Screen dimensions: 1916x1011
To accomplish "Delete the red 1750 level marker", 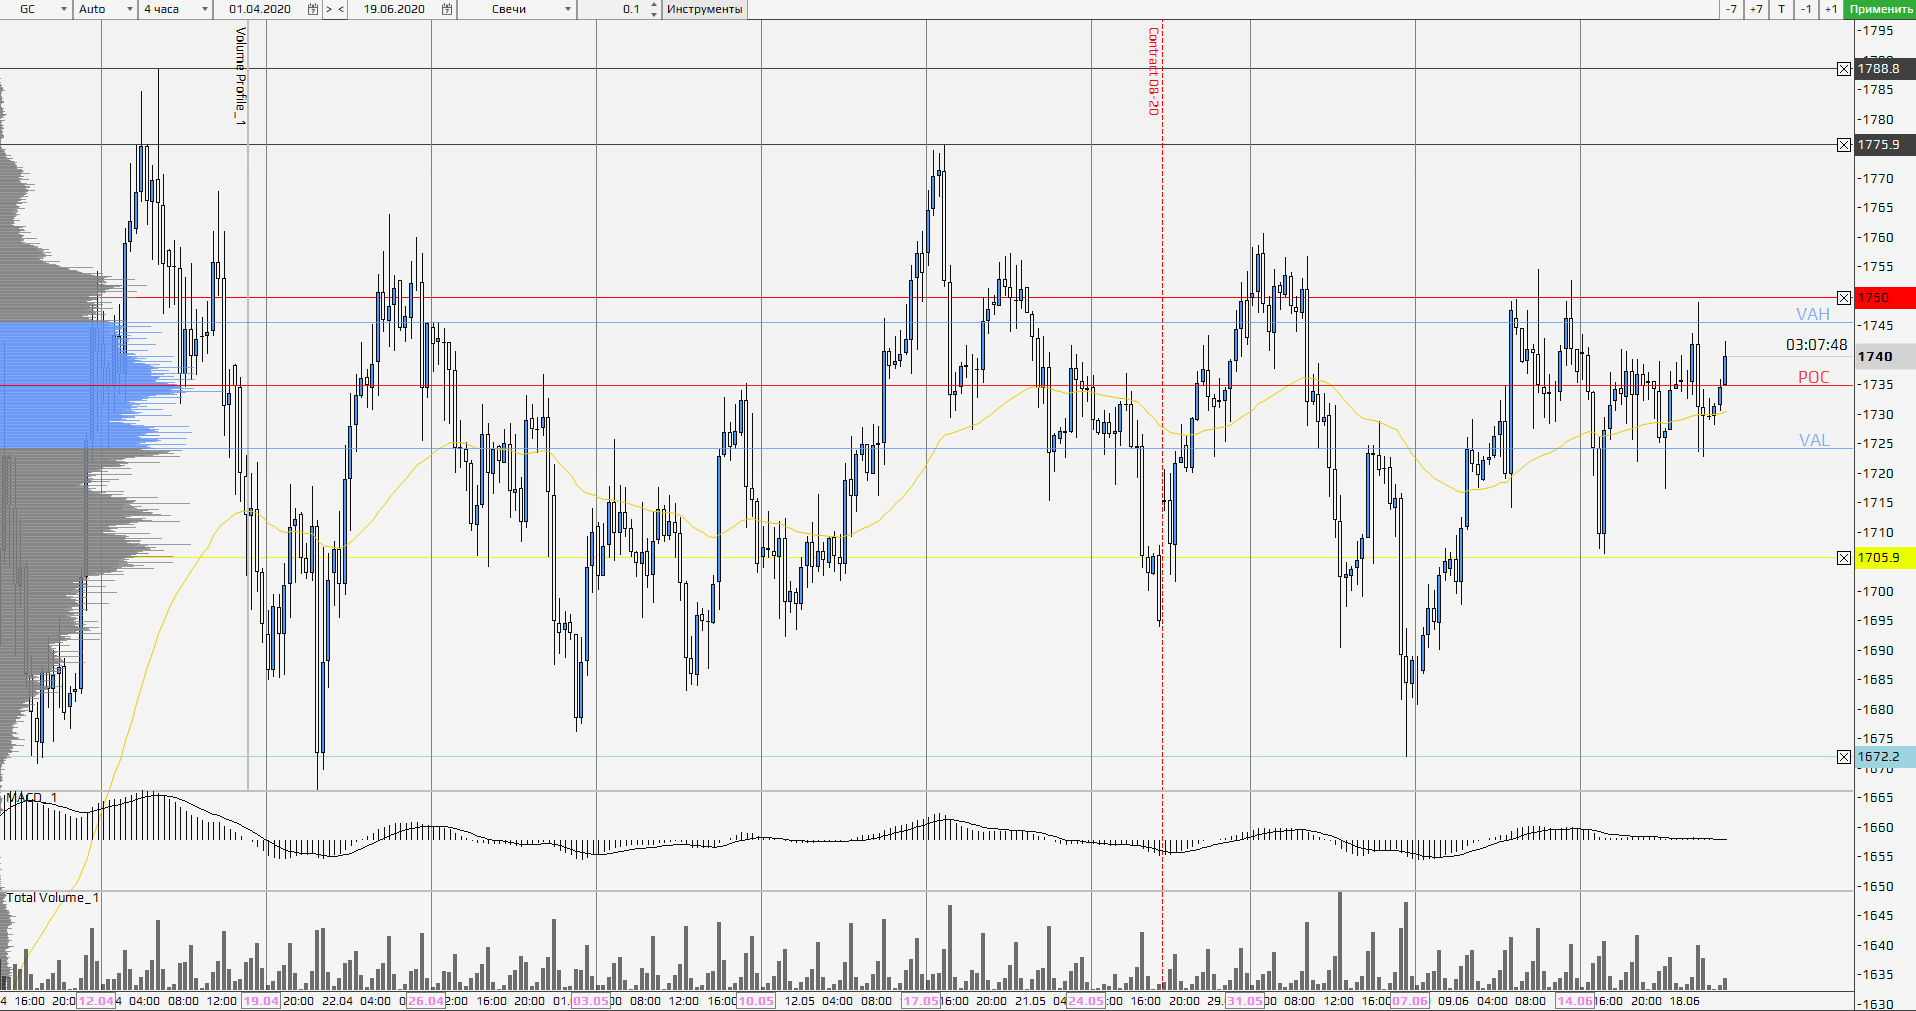I will point(1844,298).
